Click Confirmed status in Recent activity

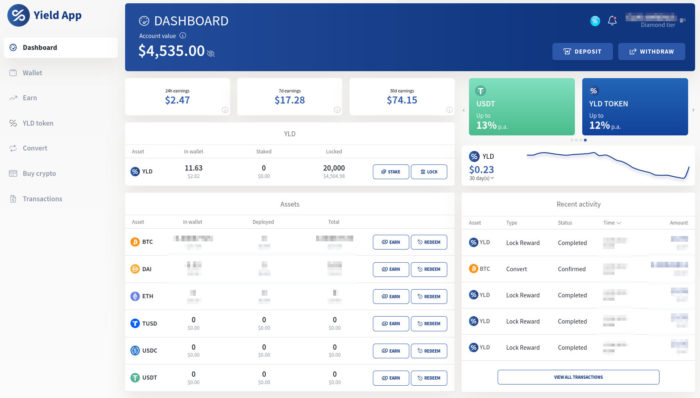[x=571, y=269]
